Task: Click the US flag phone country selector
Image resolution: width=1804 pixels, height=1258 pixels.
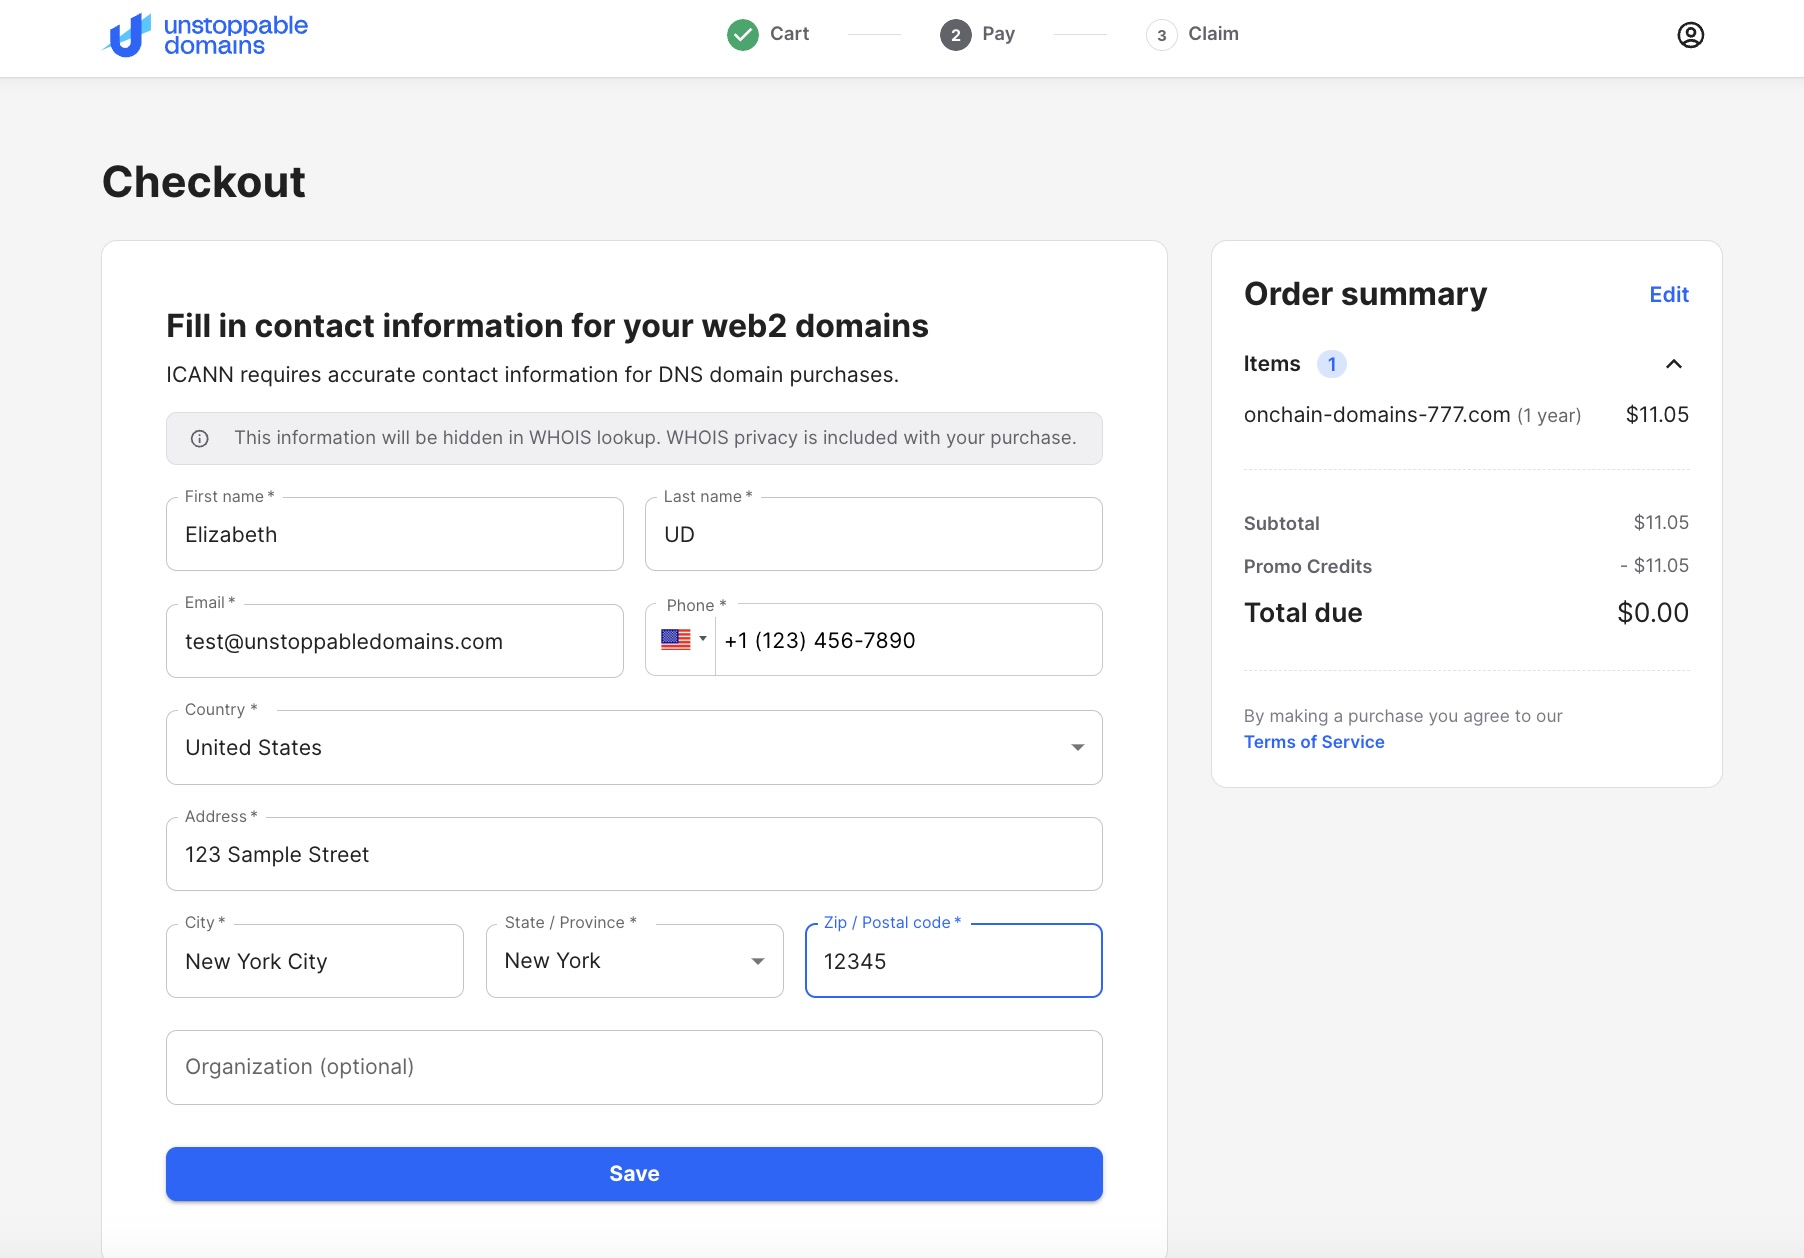Action: 683,640
